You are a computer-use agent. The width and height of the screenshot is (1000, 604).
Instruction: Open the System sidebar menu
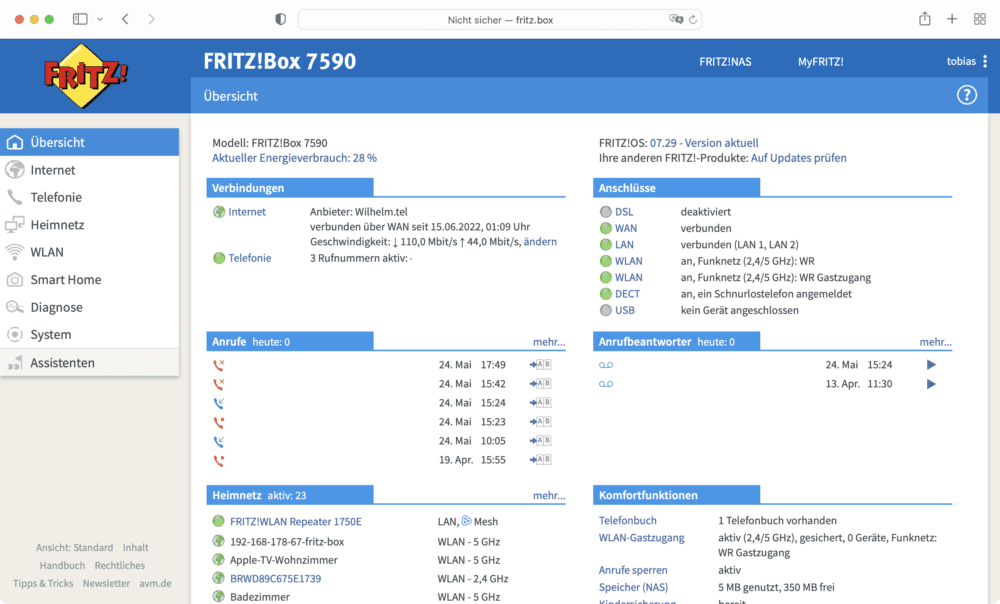(x=89, y=334)
